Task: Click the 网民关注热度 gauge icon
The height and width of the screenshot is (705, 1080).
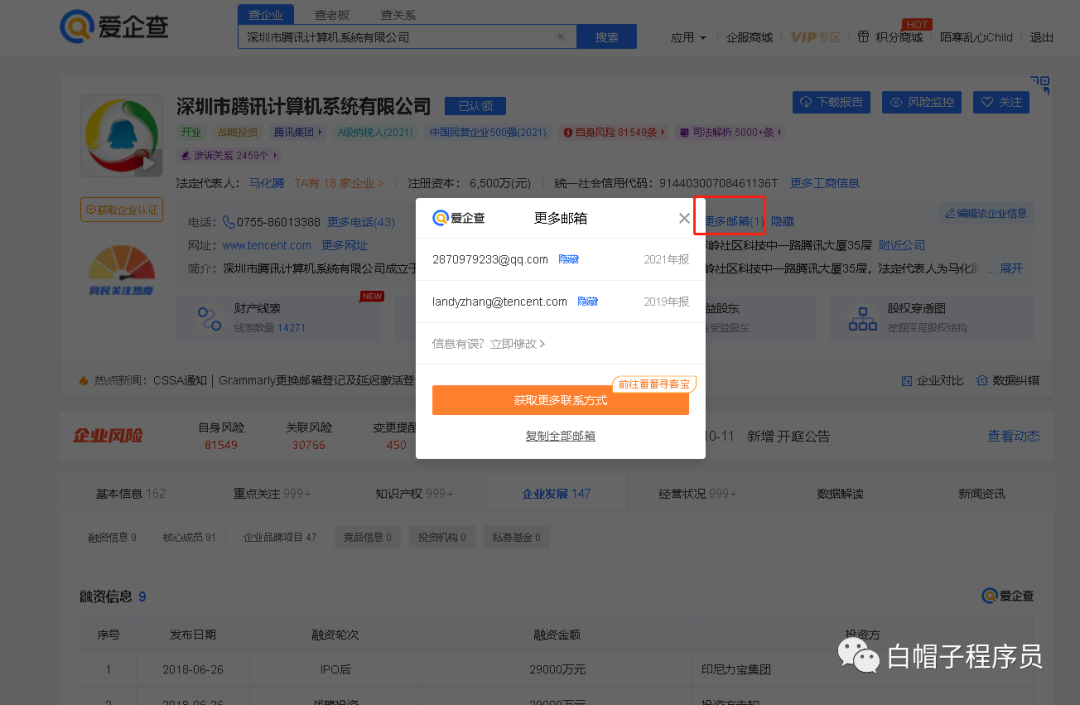Action: pyautogui.click(x=121, y=270)
